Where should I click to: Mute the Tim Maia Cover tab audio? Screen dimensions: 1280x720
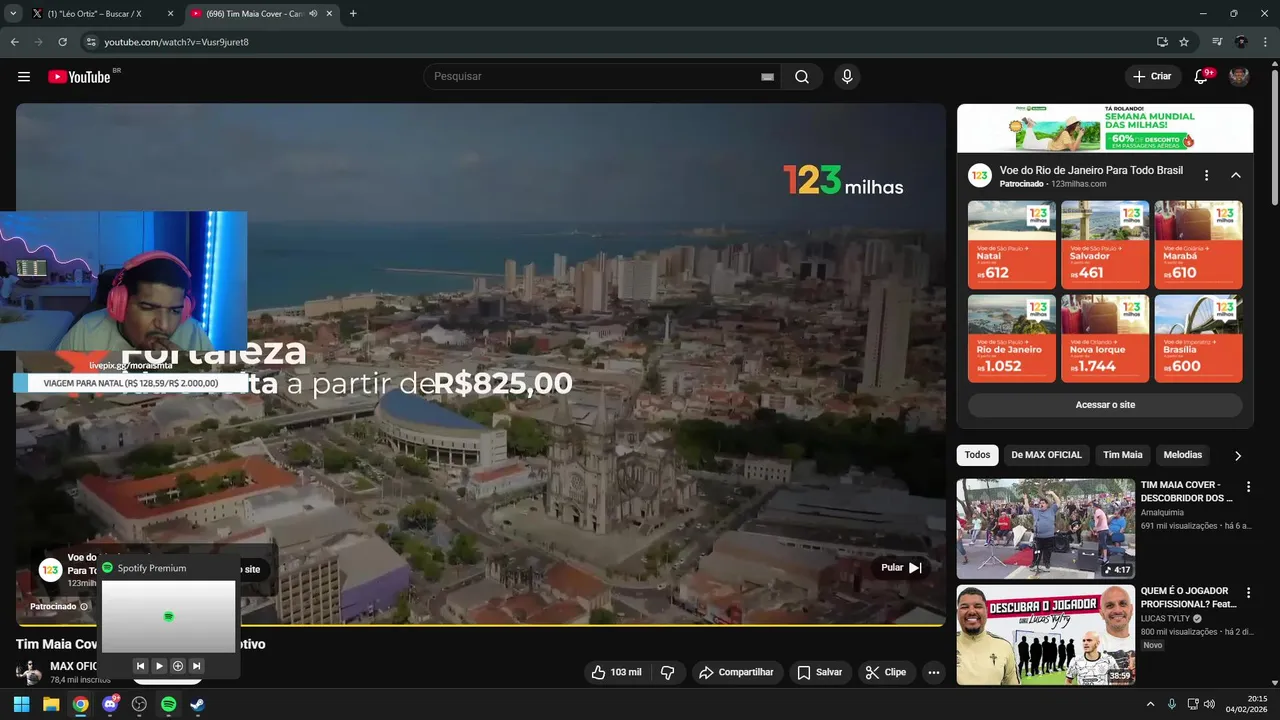313,14
